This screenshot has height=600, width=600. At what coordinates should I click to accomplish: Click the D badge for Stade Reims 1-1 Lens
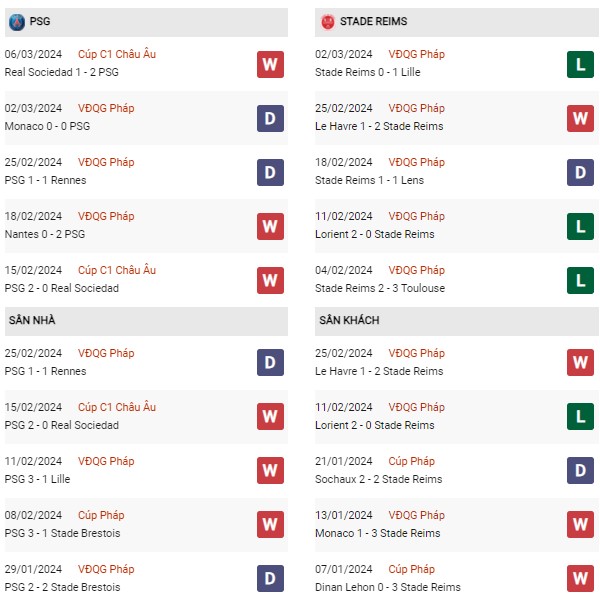click(x=580, y=172)
